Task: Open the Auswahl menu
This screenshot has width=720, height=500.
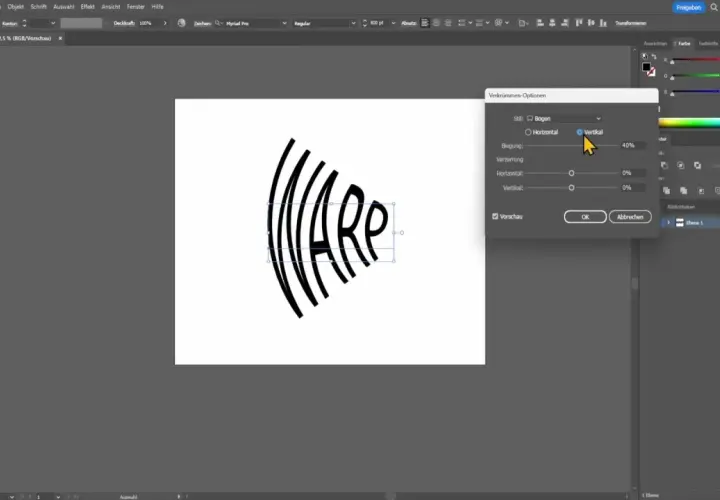Action: coord(63,7)
